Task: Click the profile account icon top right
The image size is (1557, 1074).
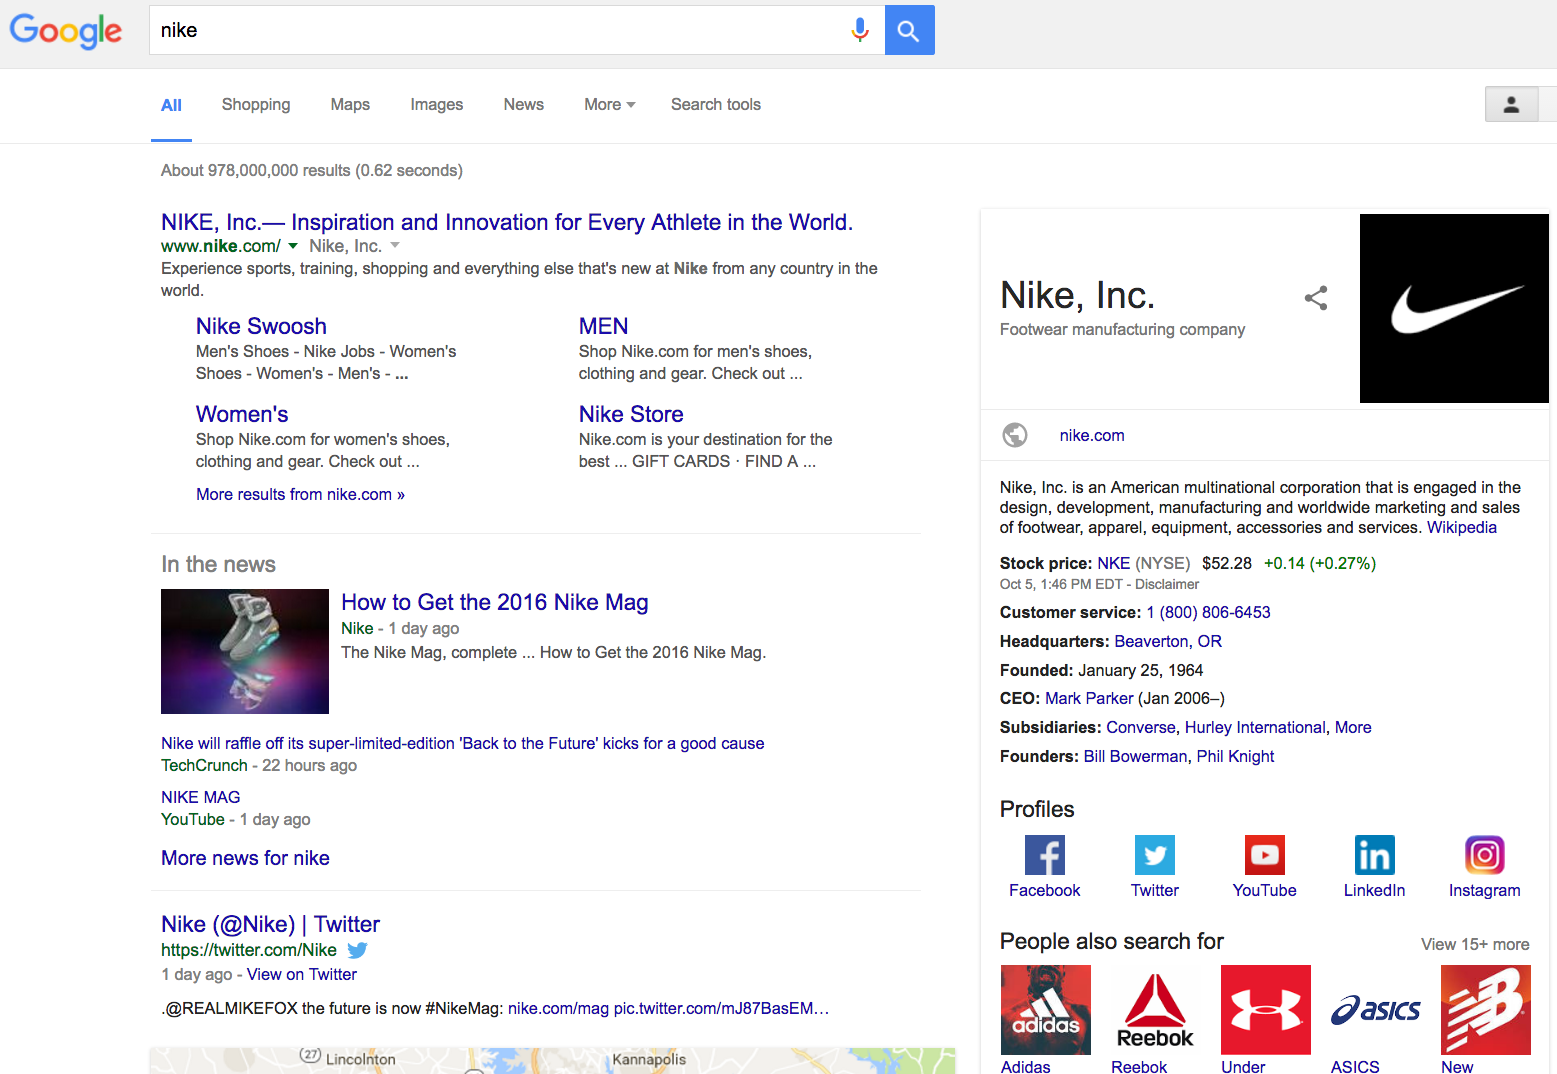Action: pos(1511,104)
